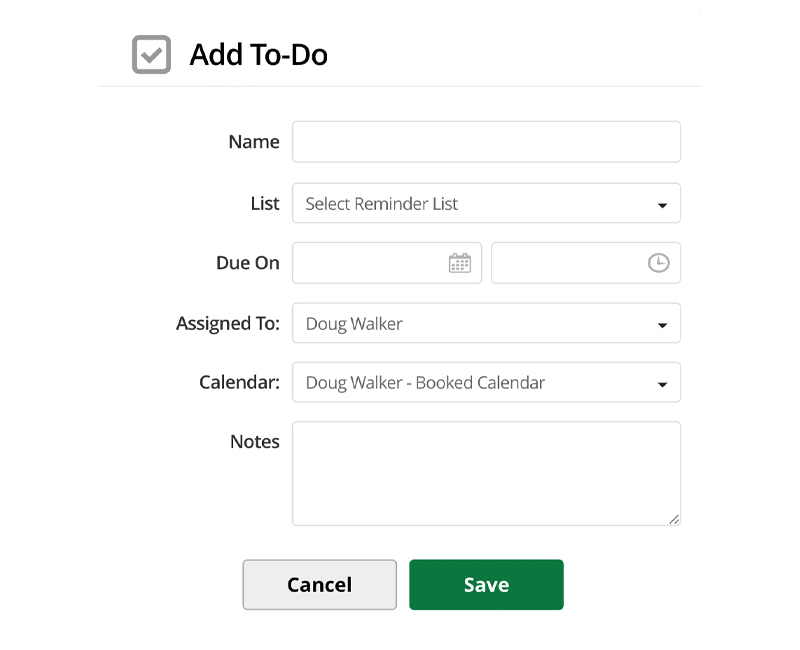Click the checkmark icon beside Add To-Do

[151, 55]
